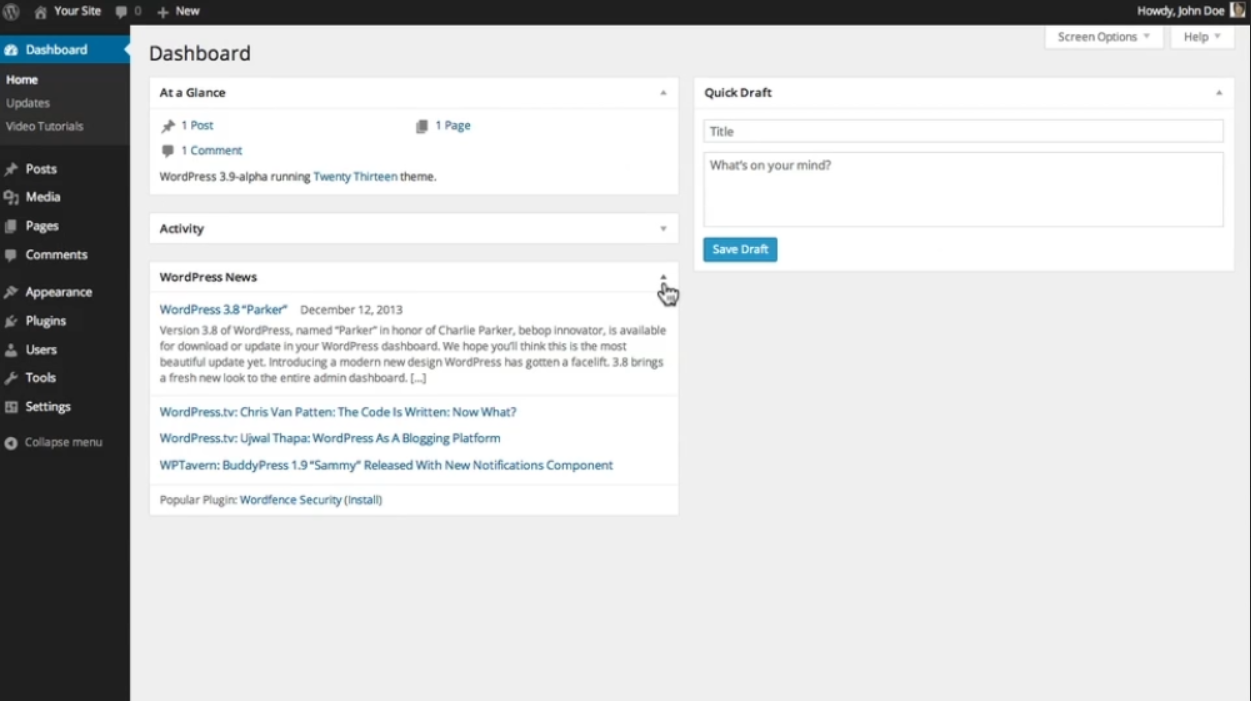The image size is (1251, 701).
Task: Open the Users menu label
Action: coord(41,350)
